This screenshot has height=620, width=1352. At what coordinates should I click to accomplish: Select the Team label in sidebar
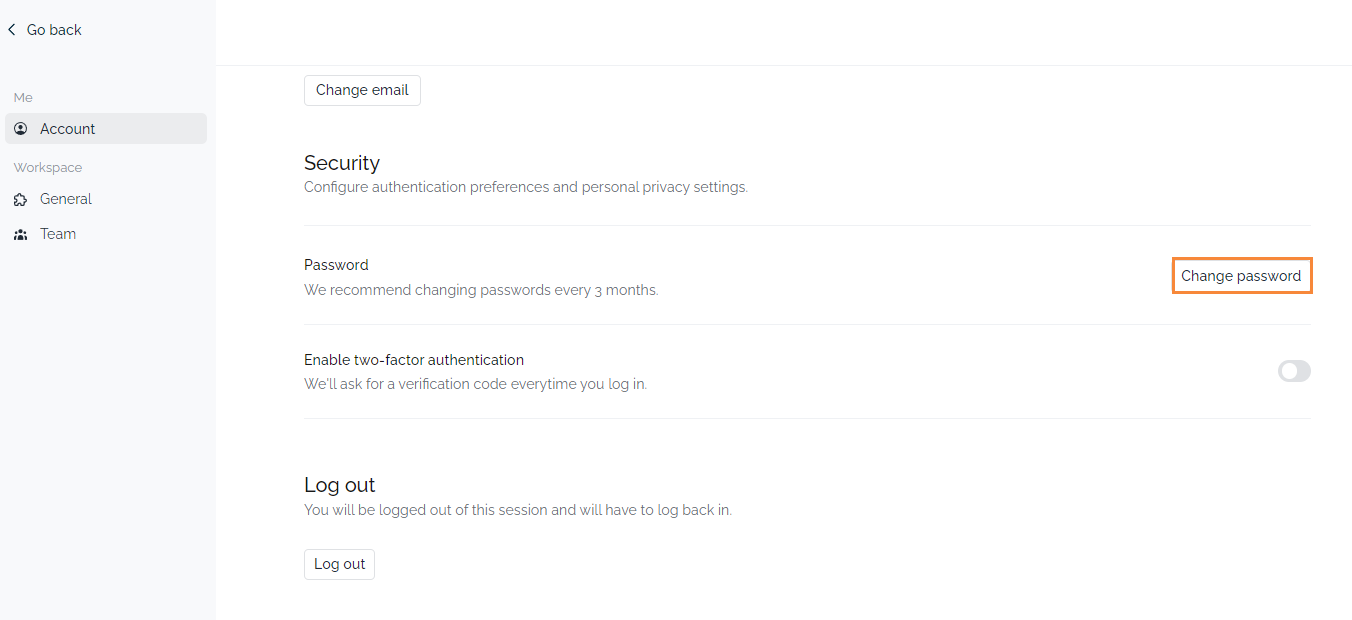click(x=58, y=234)
